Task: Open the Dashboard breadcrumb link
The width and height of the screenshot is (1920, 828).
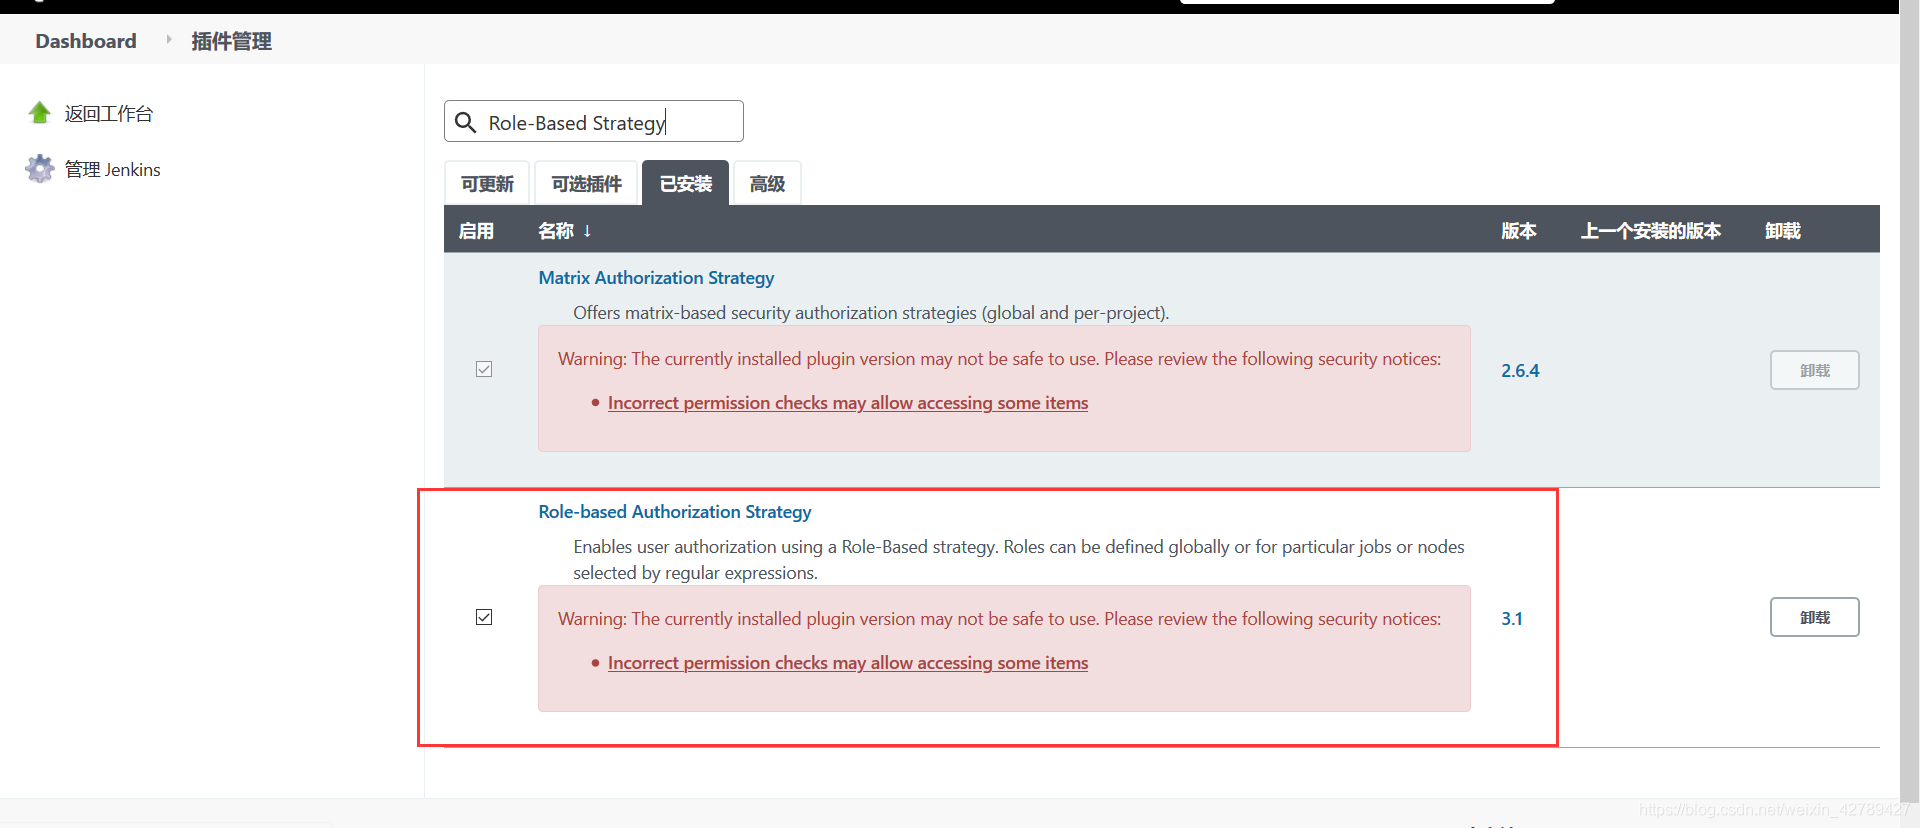Action: 86,41
